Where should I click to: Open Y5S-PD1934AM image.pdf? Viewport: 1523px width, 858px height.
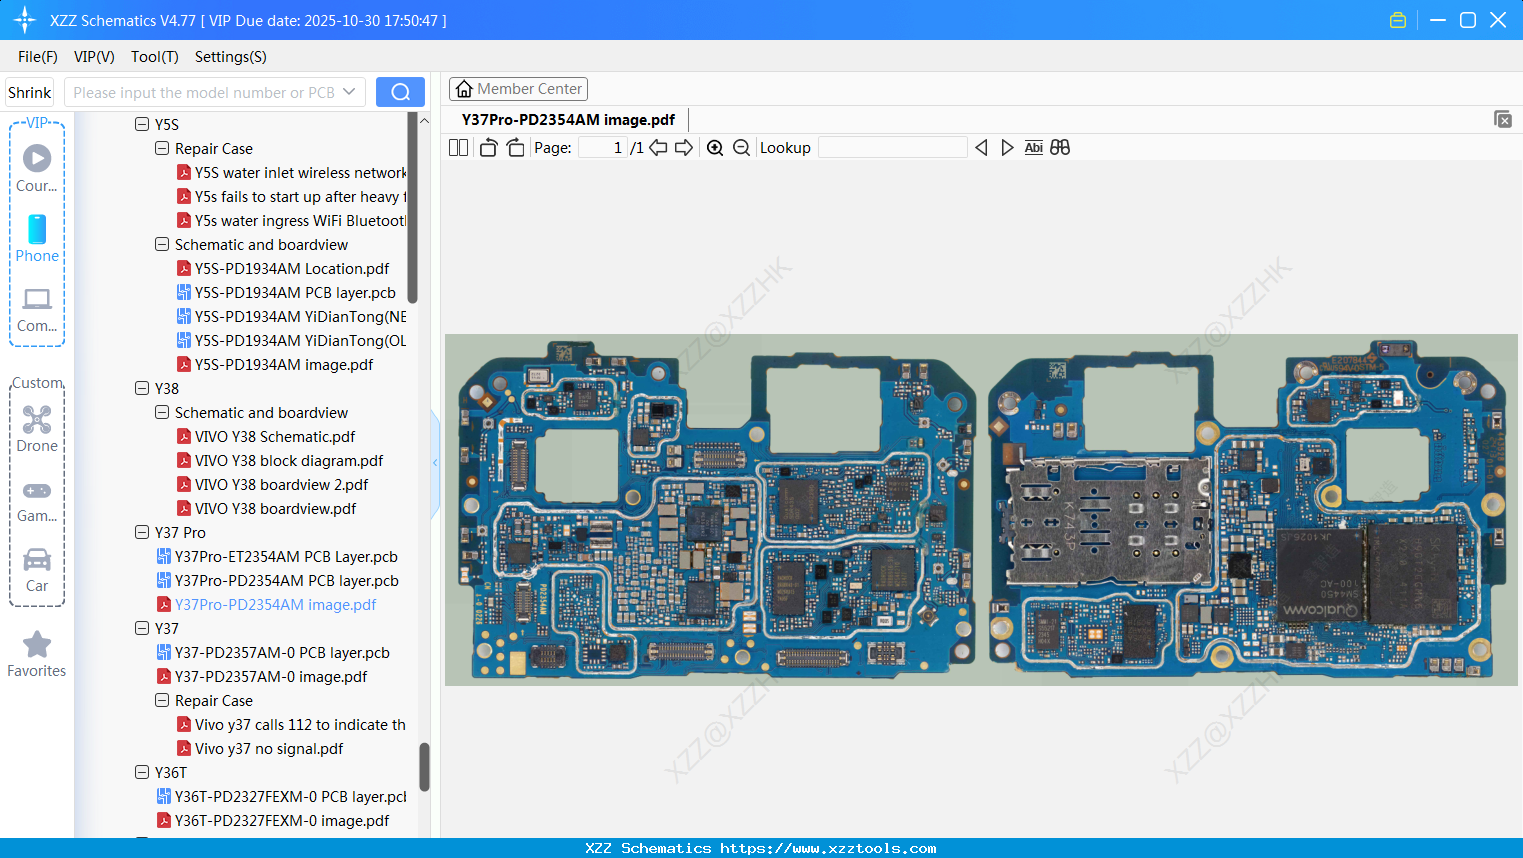click(275, 364)
